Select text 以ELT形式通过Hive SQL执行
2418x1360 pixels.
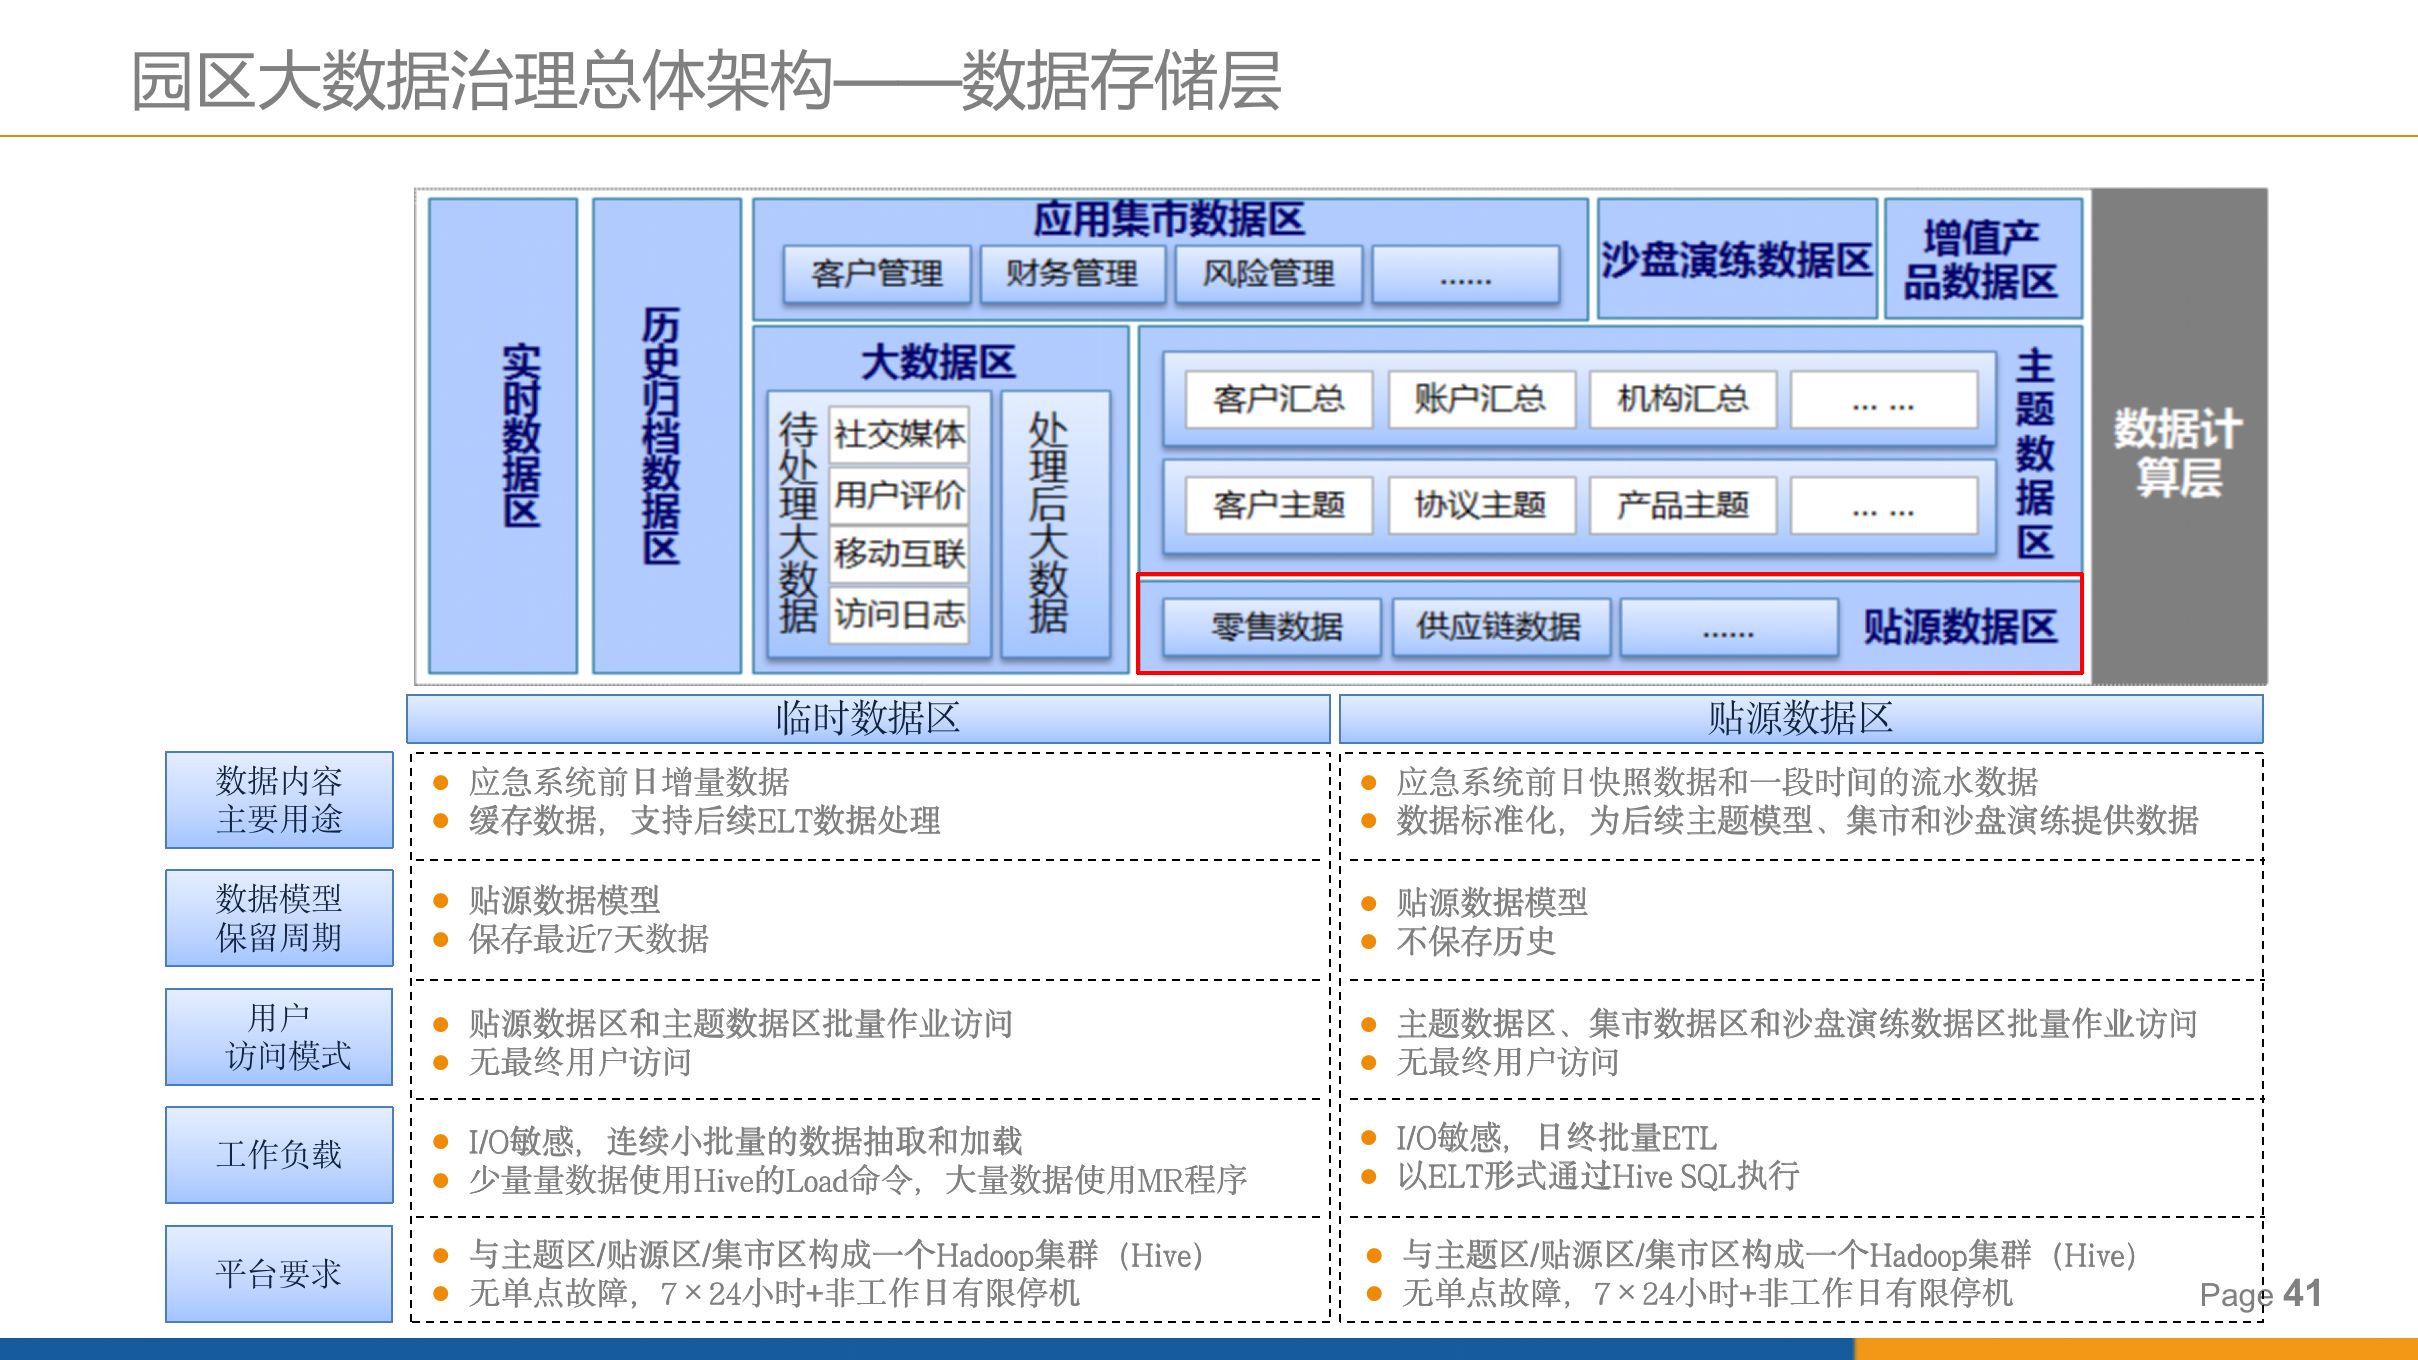[1598, 1176]
